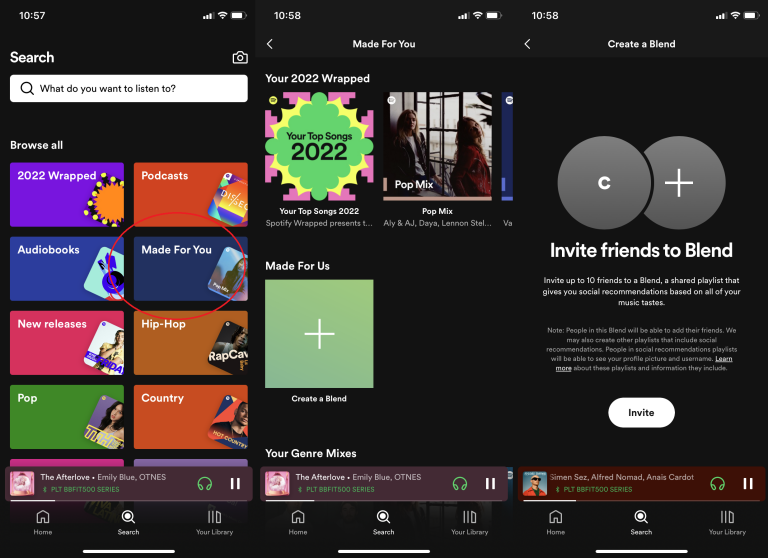Select Your Library tab on Create a Blend screen
This screenshot has width=768, height=558.
tap(727, 522)
